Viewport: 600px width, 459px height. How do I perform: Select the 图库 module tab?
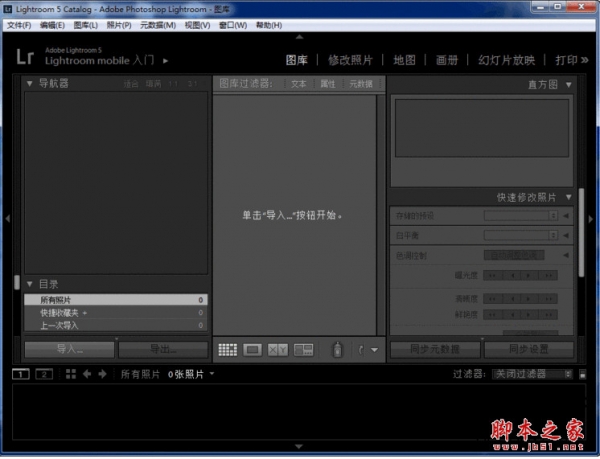click(x=297, y=60)
